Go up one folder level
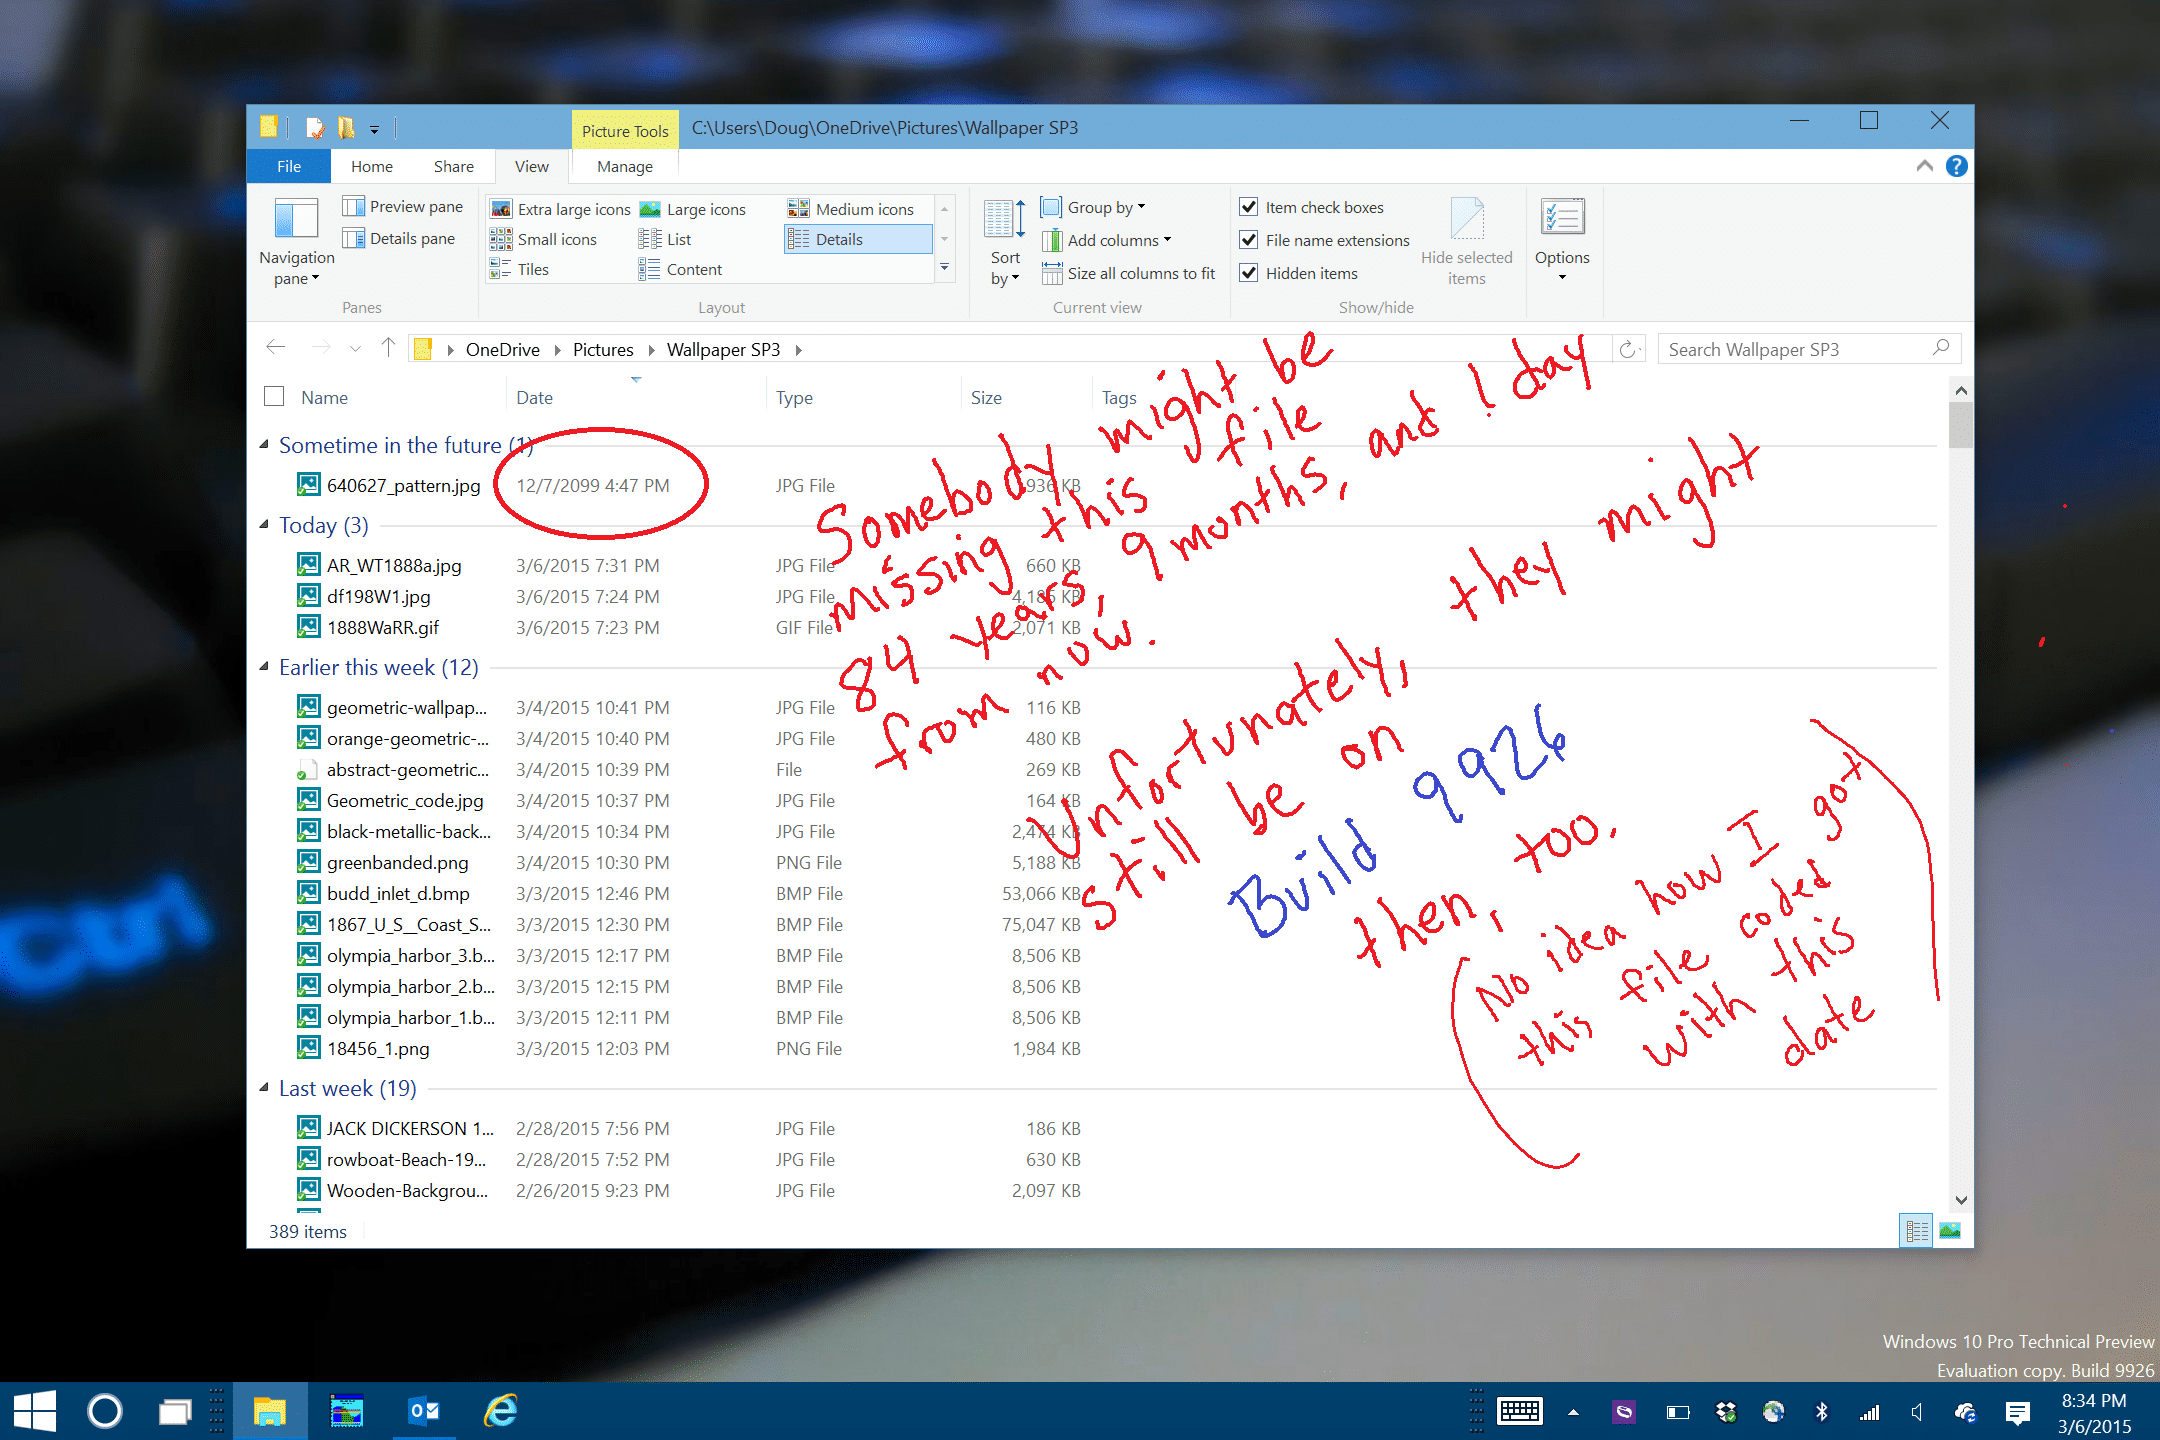 tap(388, 348)
